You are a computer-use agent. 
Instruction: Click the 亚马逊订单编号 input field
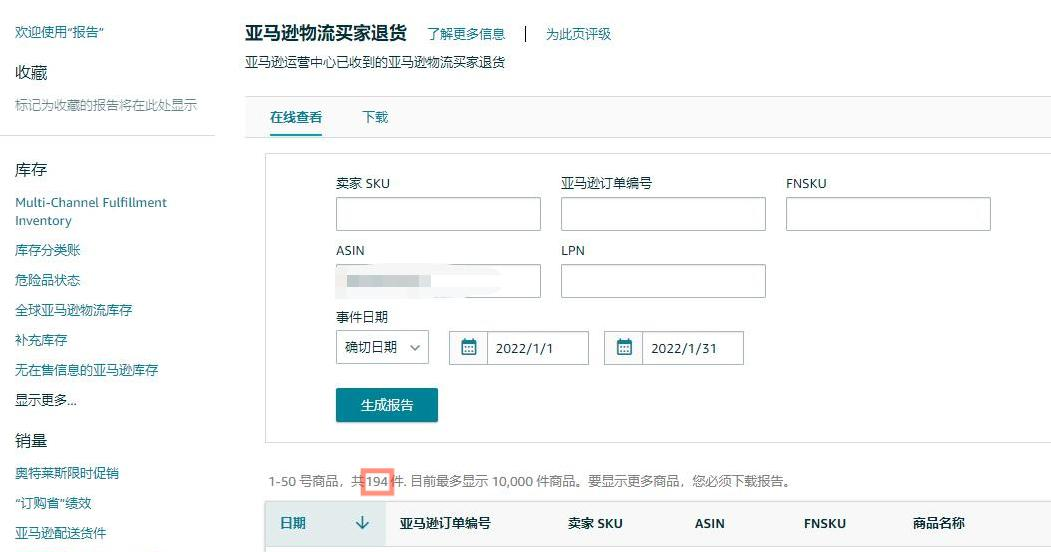[x=663, y=214]
